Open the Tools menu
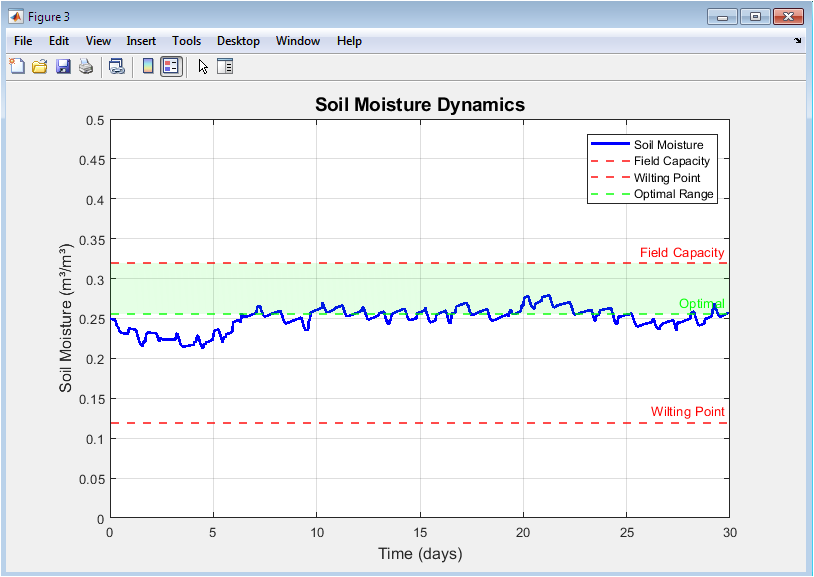Viewport: 814px width, 577px height. [186, 41]
